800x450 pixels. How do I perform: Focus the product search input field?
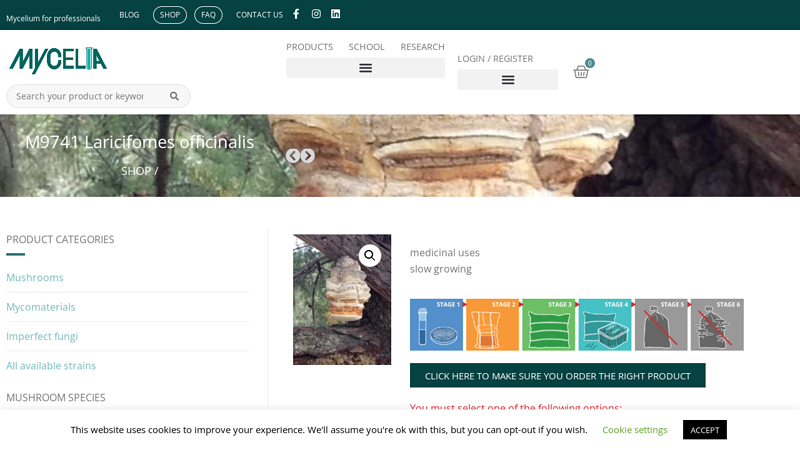point(80,96)
